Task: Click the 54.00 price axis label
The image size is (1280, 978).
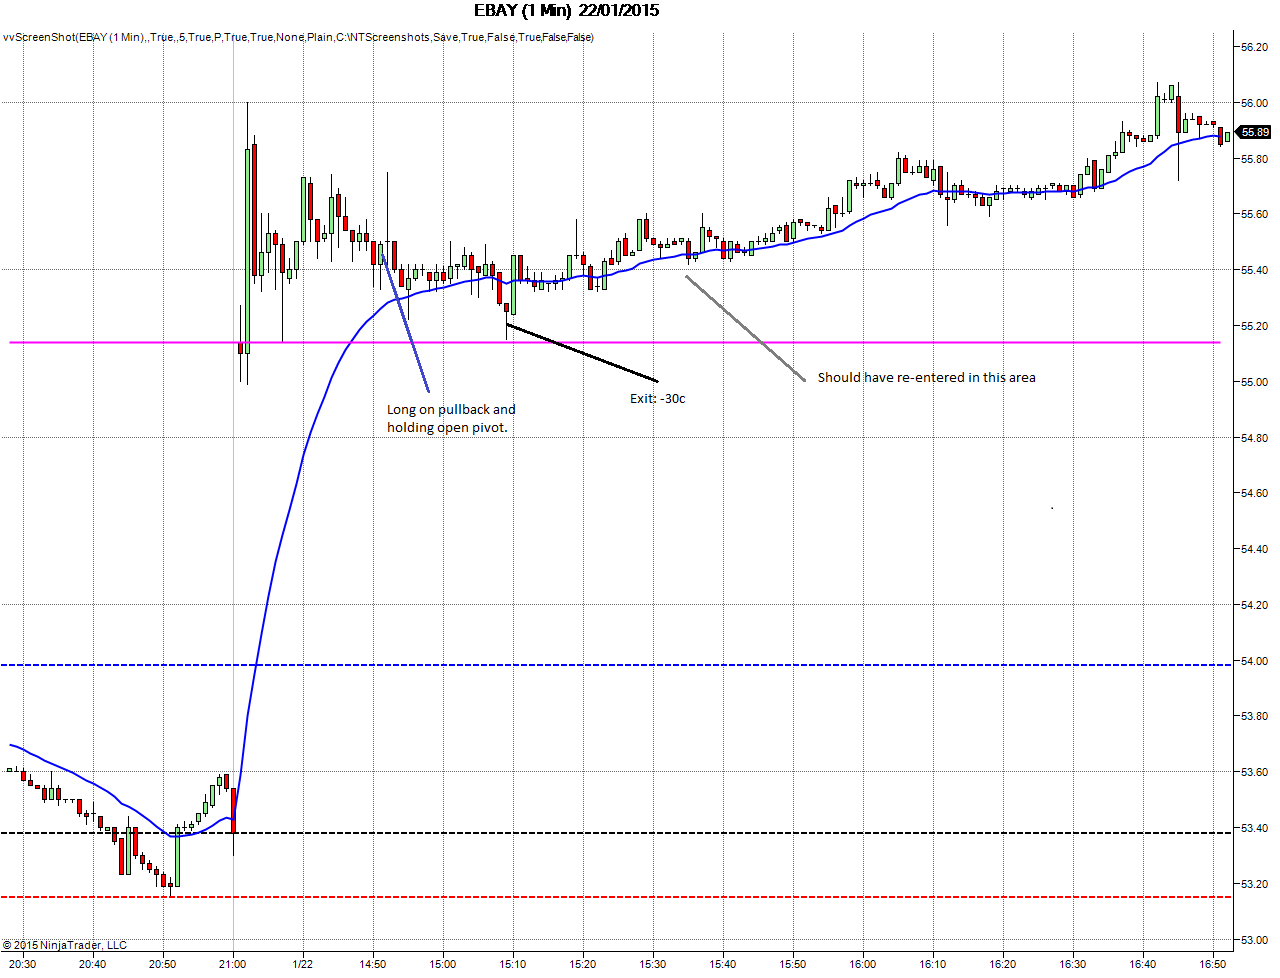Action: pyautogui.click(x=1254, y=661)
